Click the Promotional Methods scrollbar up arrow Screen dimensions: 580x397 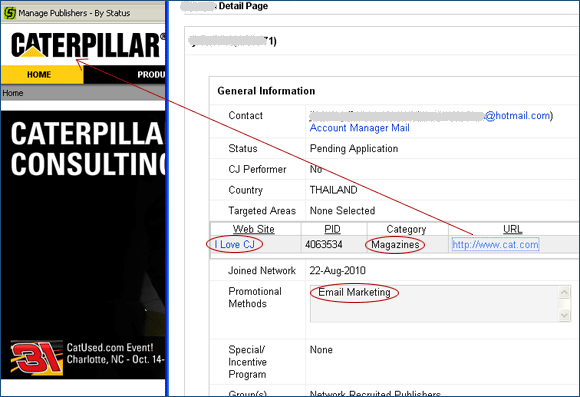coord(564,292)
